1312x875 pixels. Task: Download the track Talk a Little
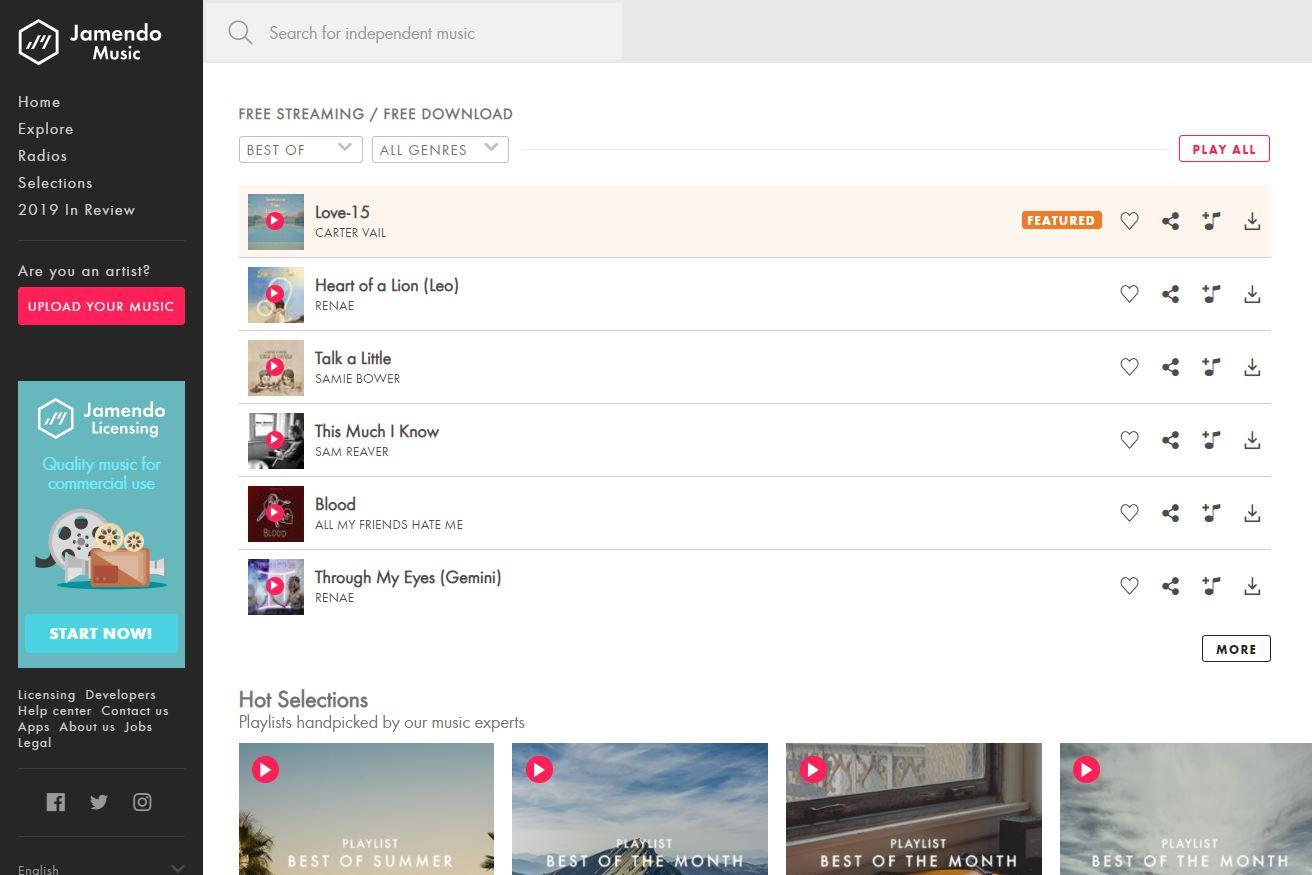(x=1252, y=367)
